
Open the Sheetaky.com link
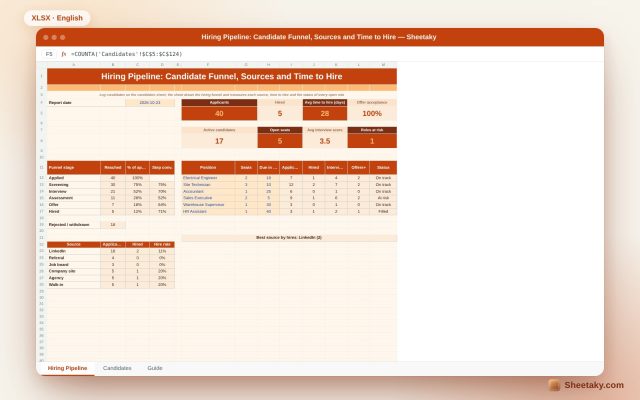coord(594,385)
